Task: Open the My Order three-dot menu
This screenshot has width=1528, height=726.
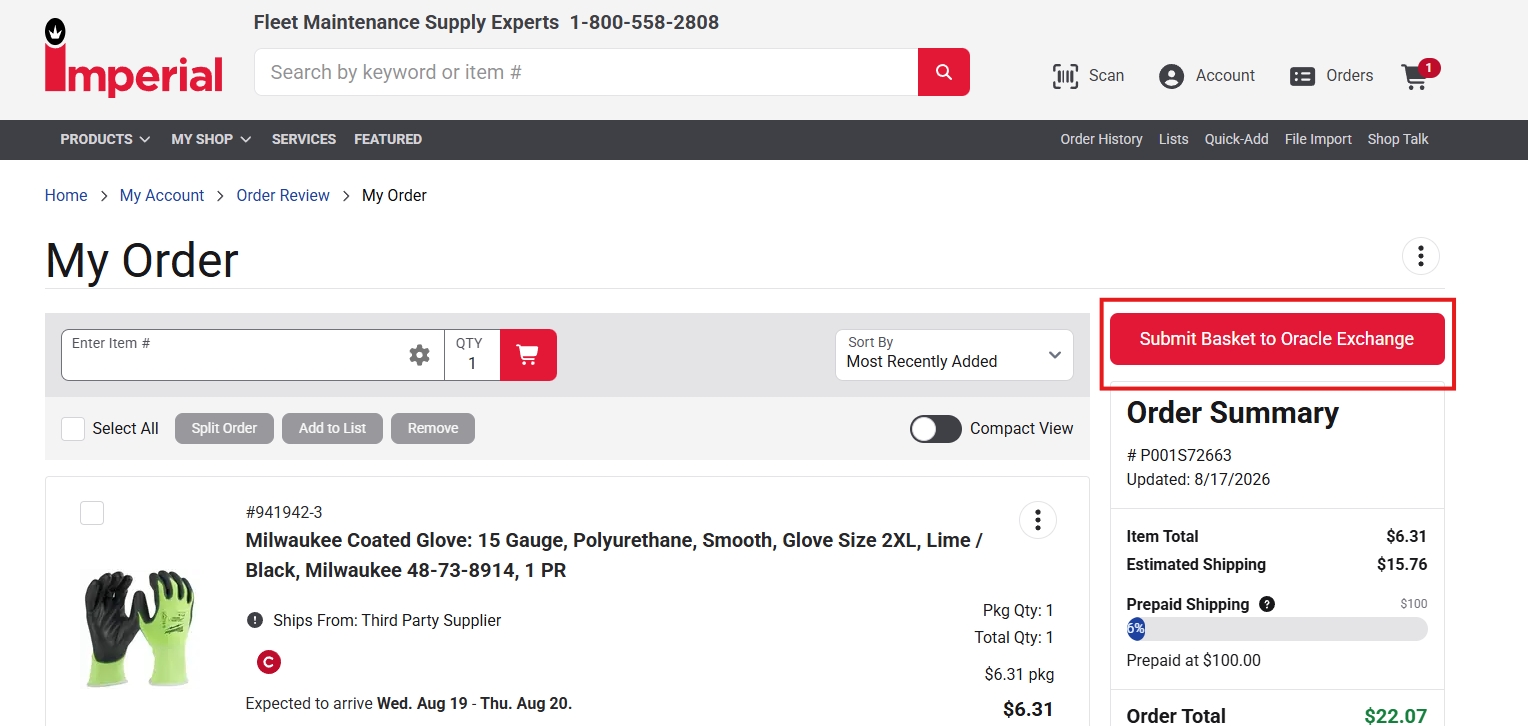Action: point(1421,256)
